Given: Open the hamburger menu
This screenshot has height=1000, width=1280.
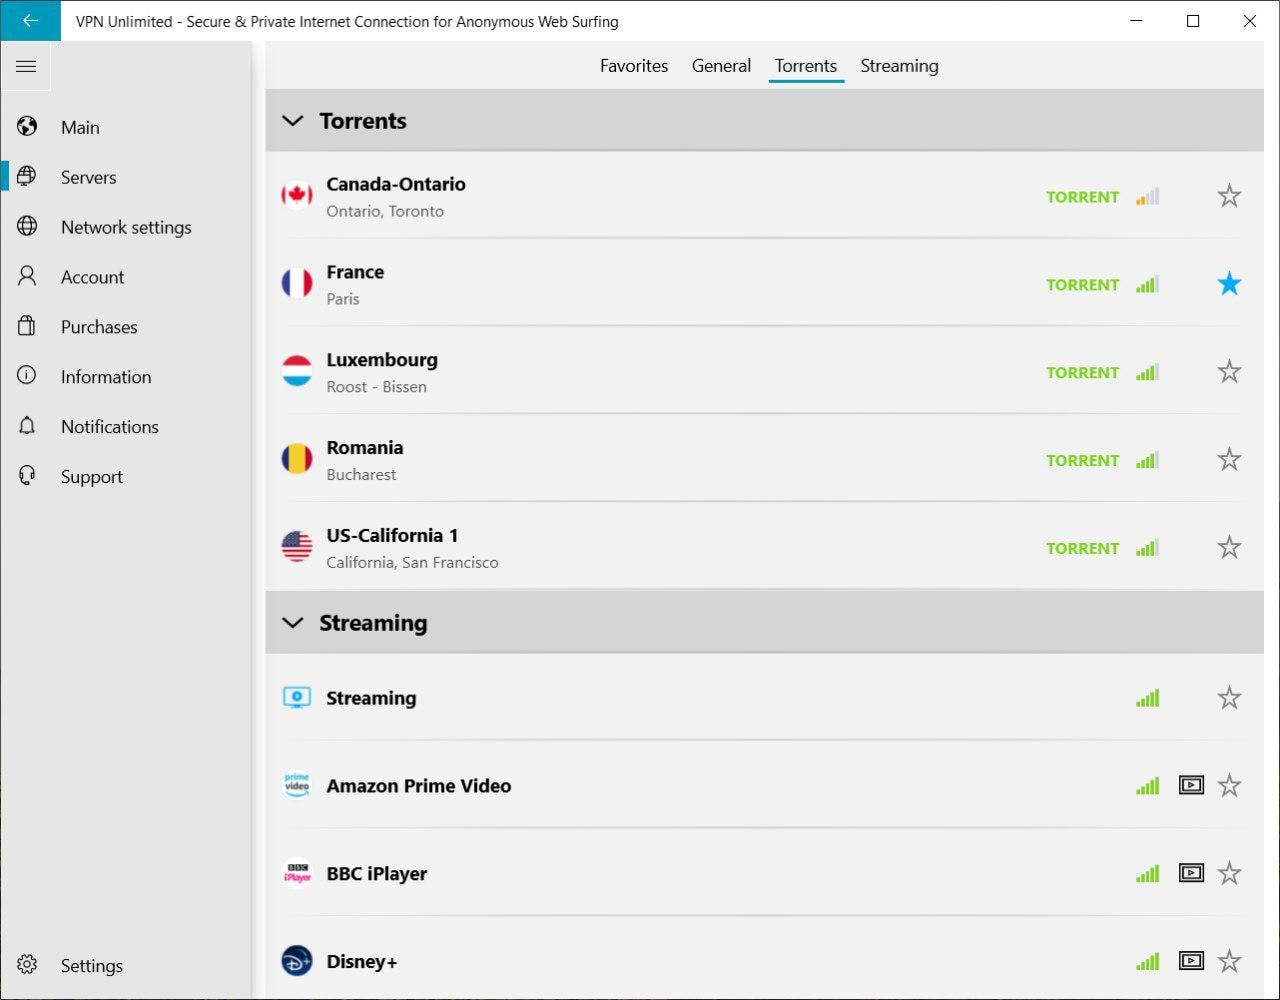Looking at the screenshot, I should (26, 66).
